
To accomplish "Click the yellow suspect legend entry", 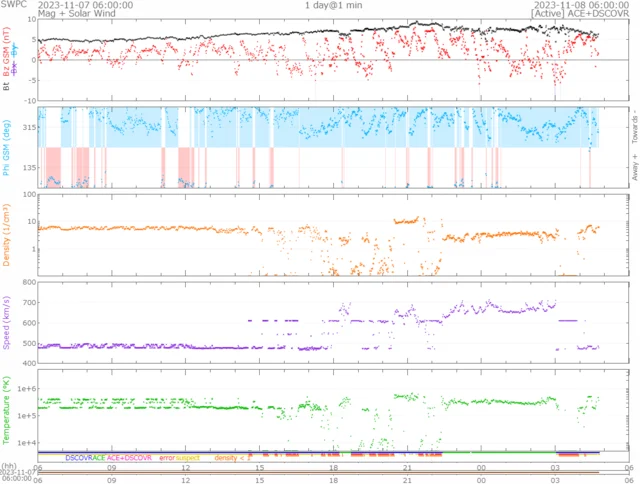I will pyautogui.click(x=188, y=457).
